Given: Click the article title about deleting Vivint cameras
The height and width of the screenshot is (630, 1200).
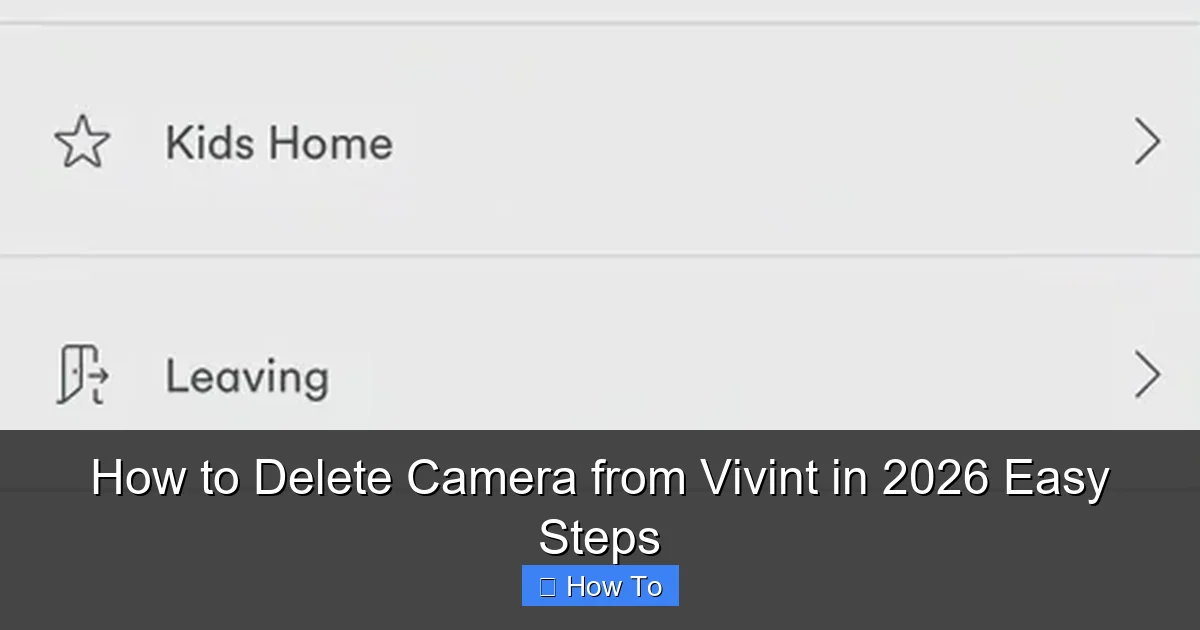Looking at the screenshot, I should [600, 505].
